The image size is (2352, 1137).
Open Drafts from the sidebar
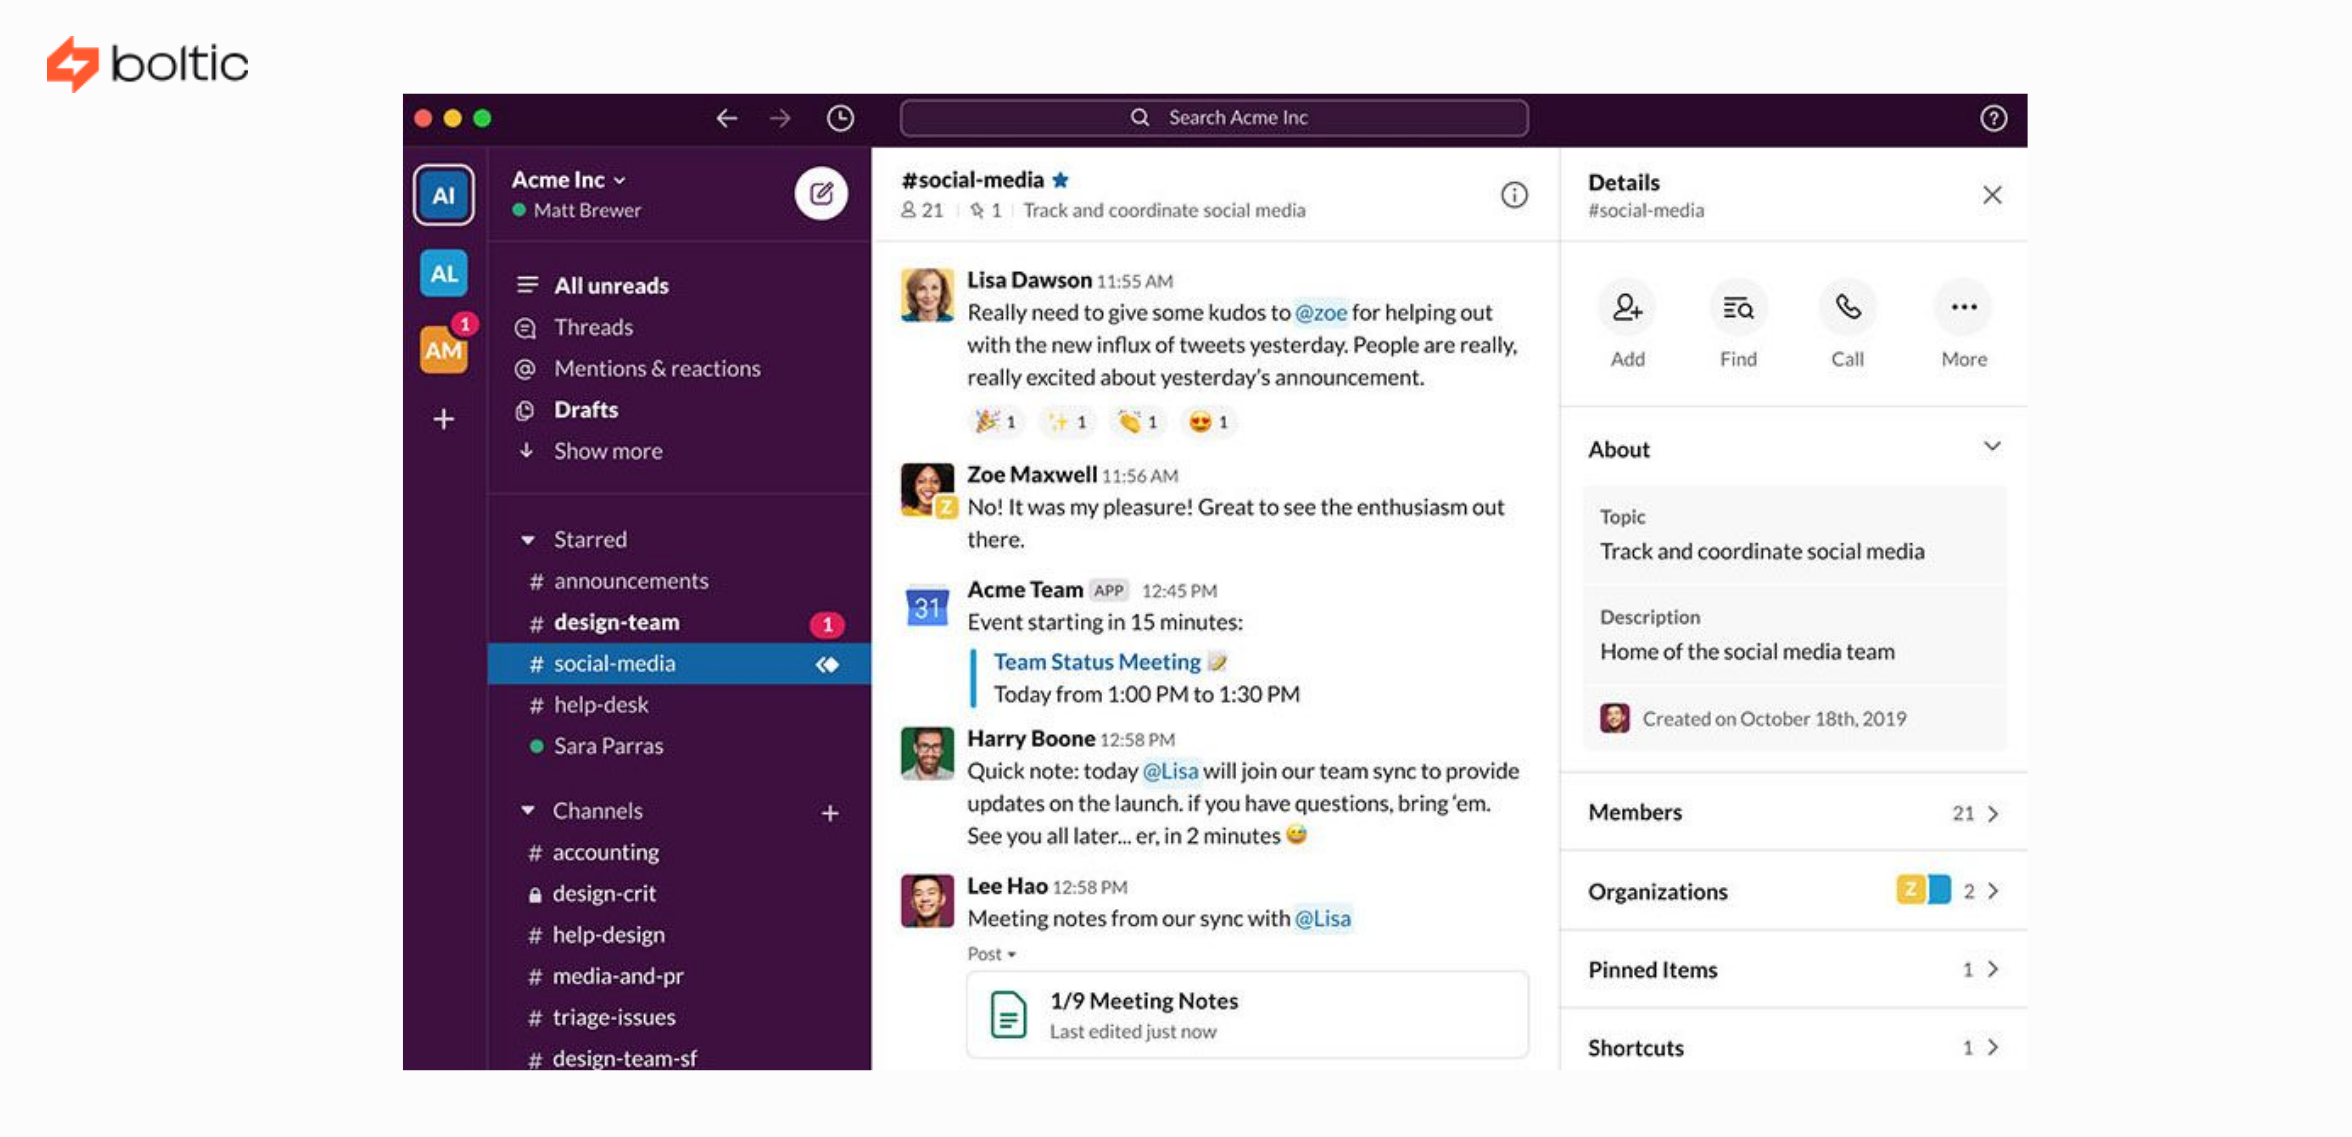(585, 409)
